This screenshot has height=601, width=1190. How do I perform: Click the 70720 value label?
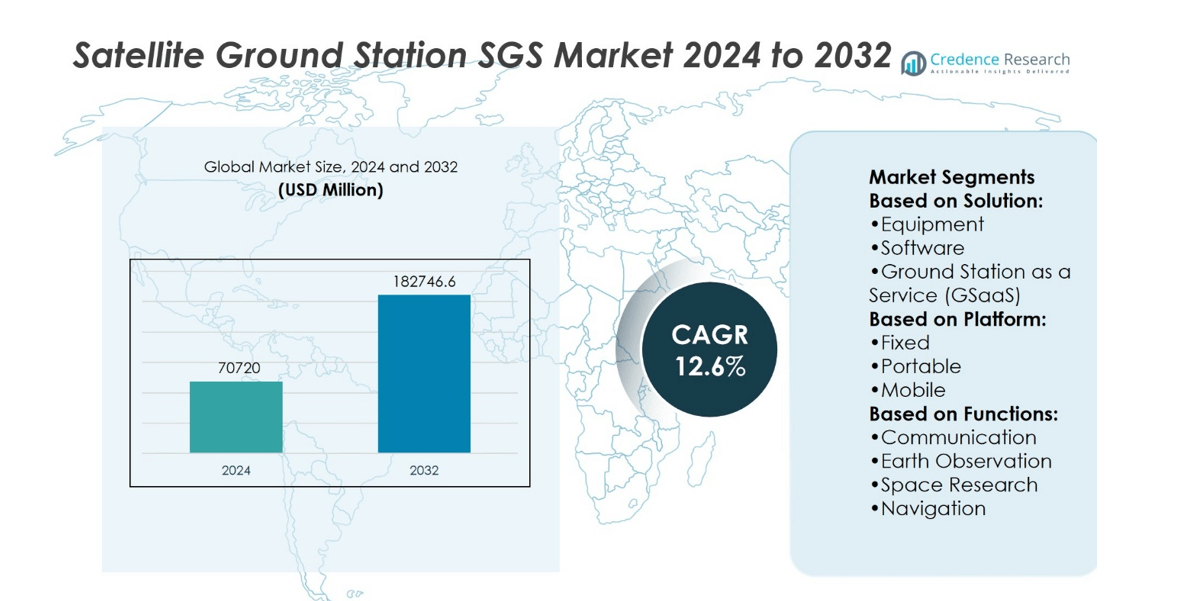click(239, 368)
